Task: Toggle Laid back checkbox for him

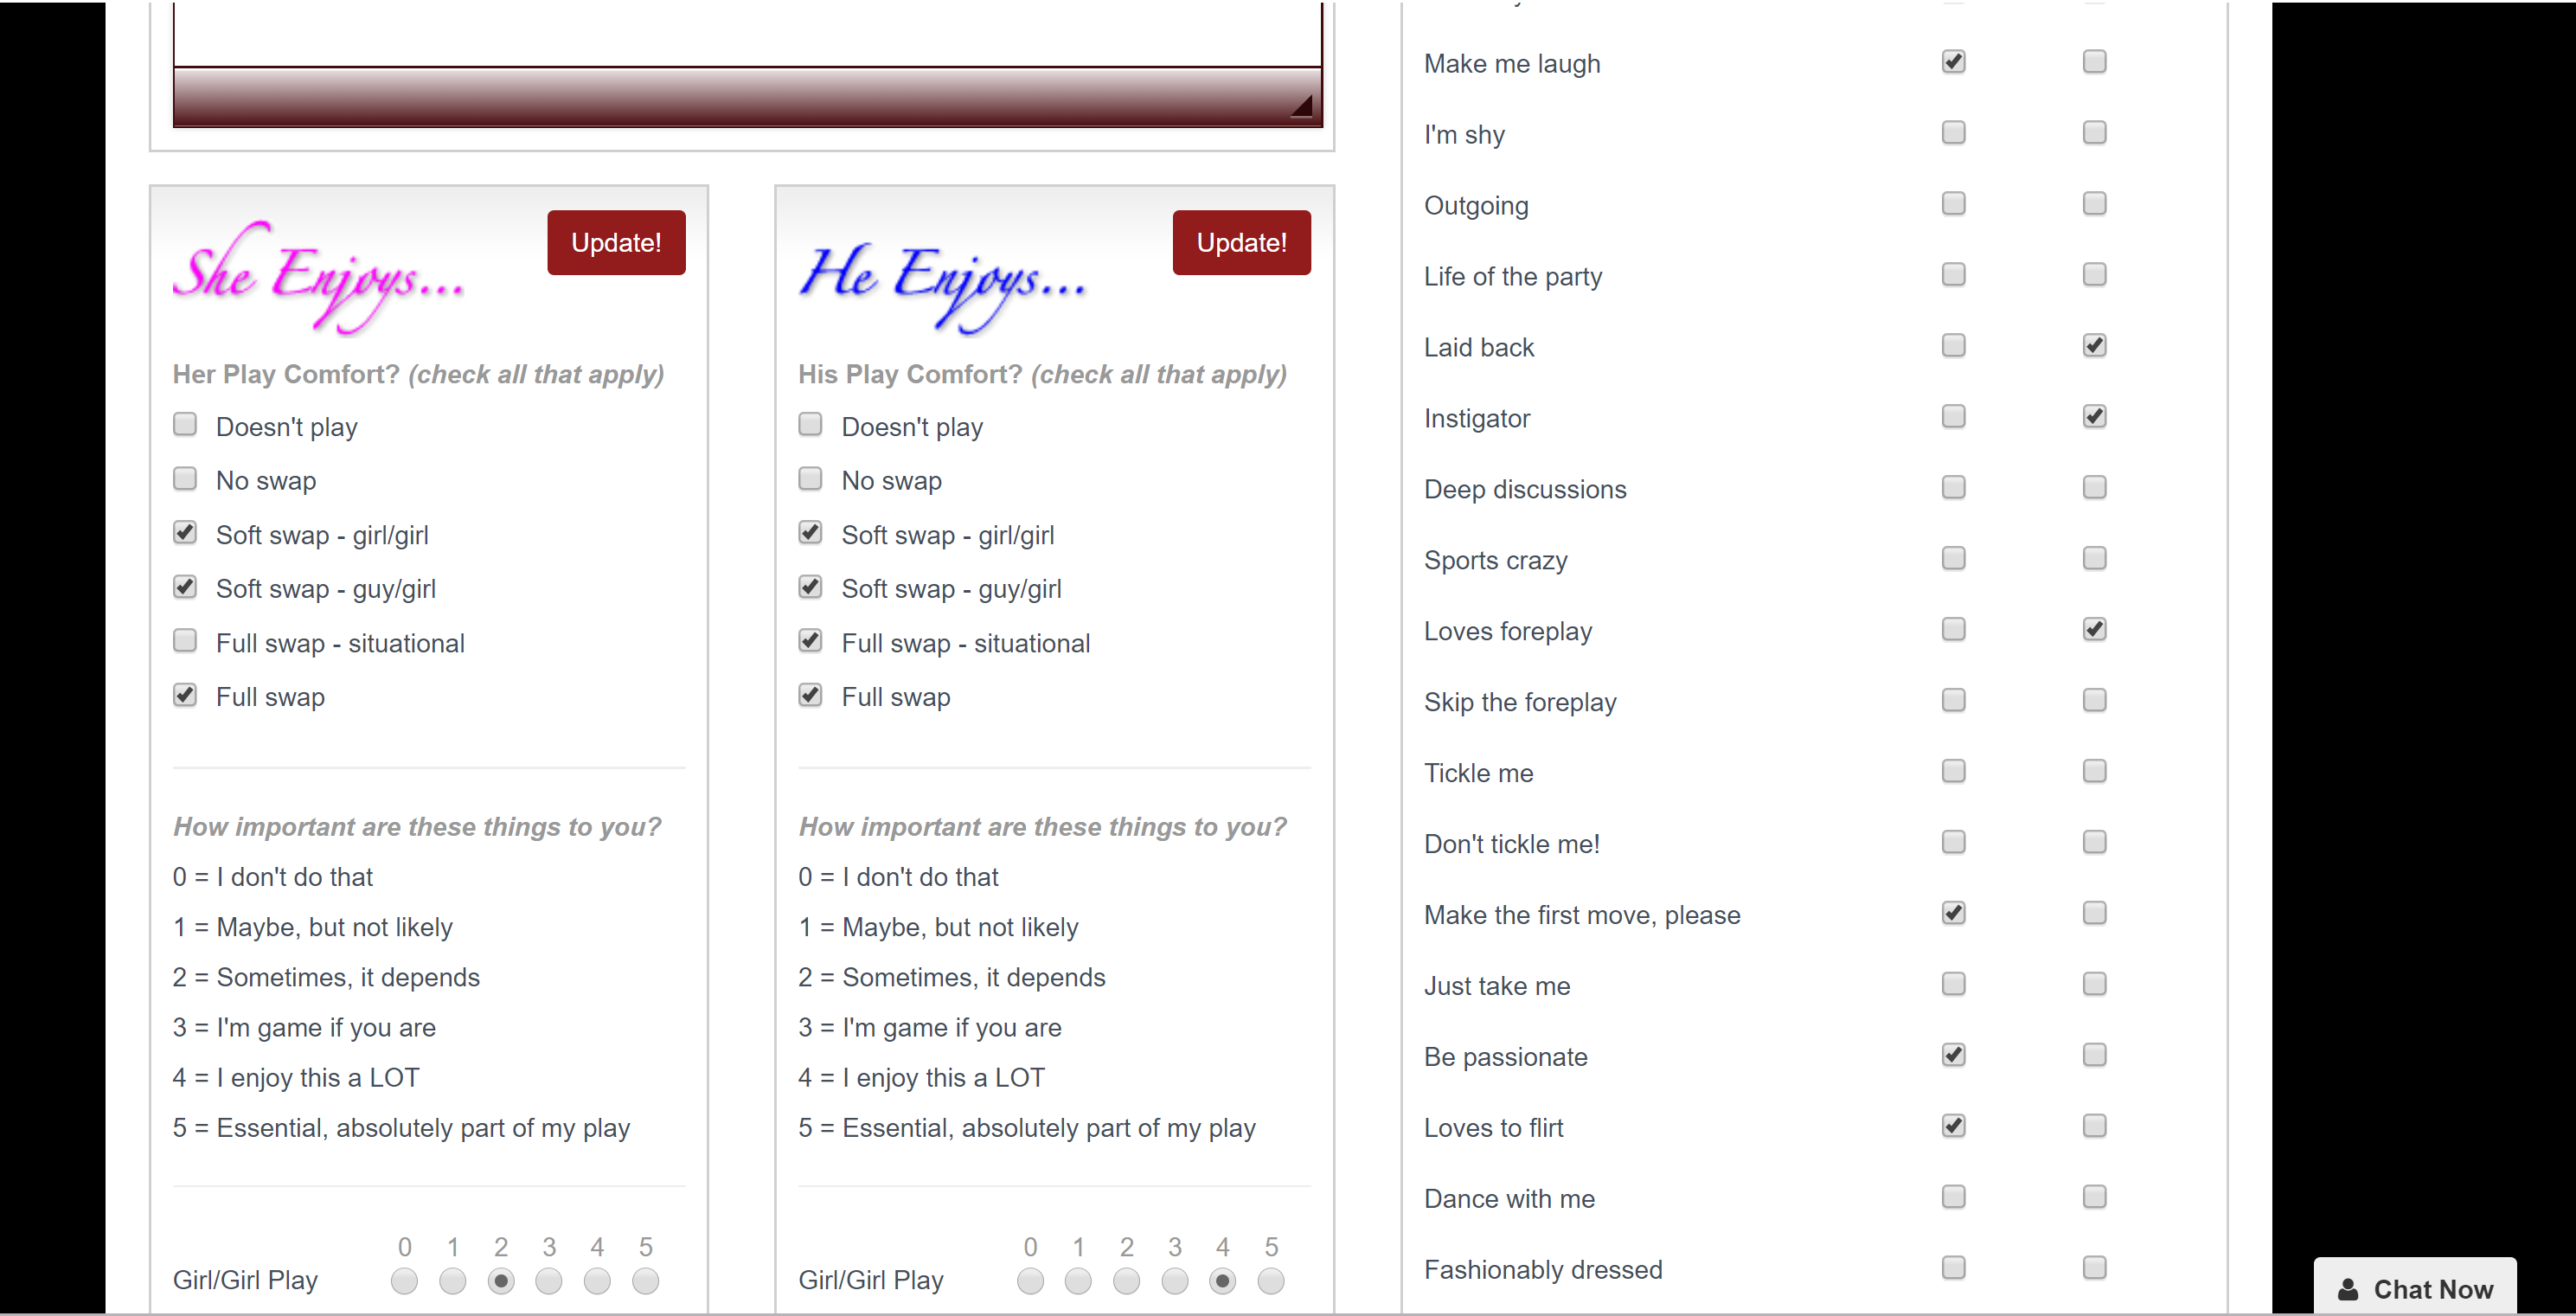Action: (x=2094, y=346)
